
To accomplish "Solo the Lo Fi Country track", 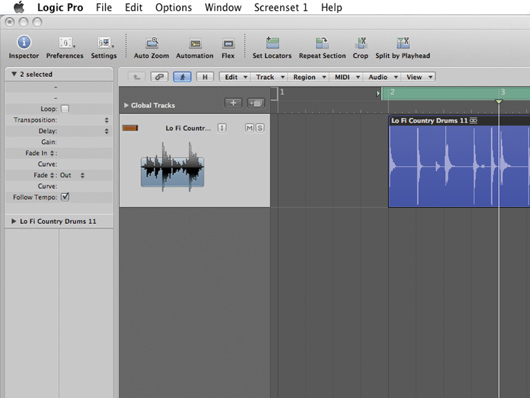I will pos(260,128).
